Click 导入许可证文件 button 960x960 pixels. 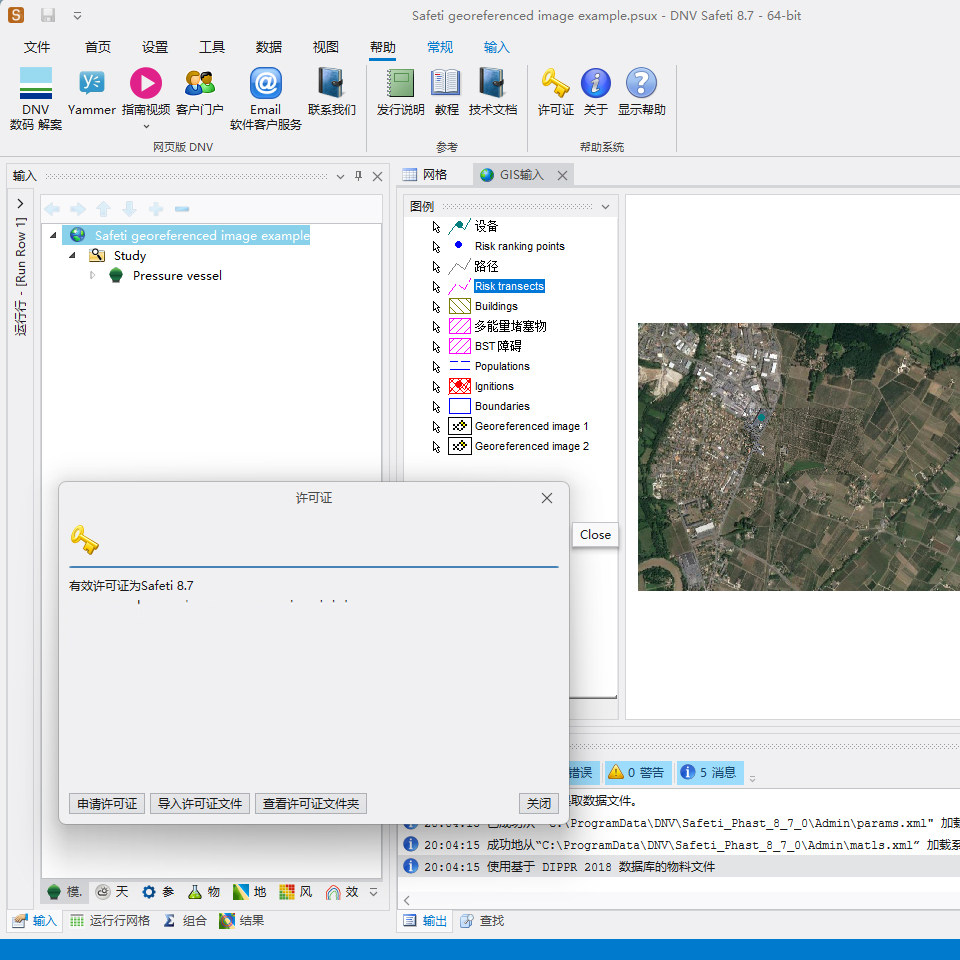[200, 803]
